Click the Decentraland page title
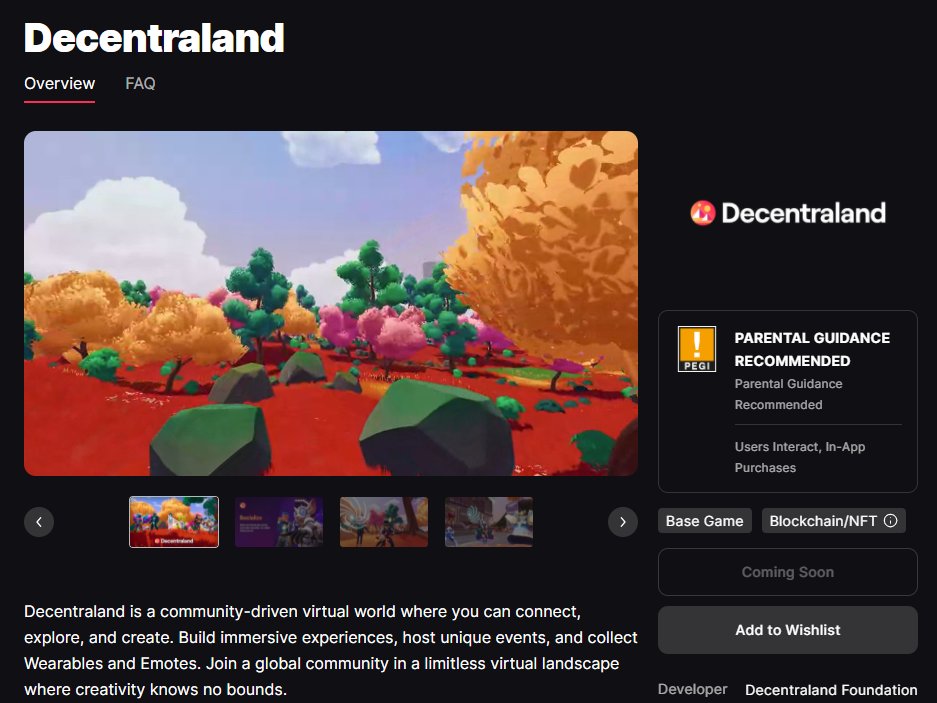 pyautogui.click(x=154, y=38)
